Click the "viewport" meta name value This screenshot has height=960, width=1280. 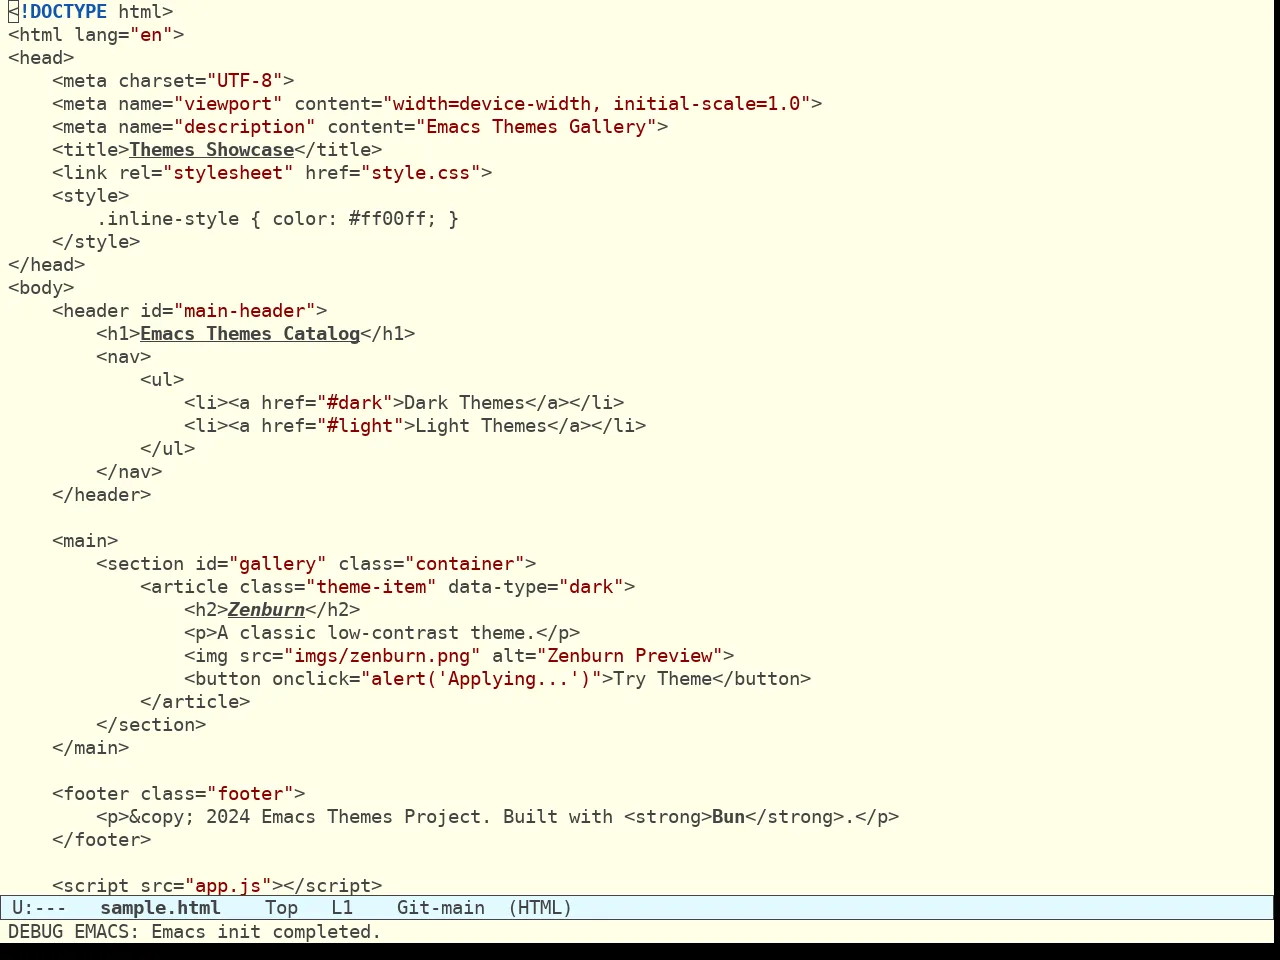tap(228, 104)
